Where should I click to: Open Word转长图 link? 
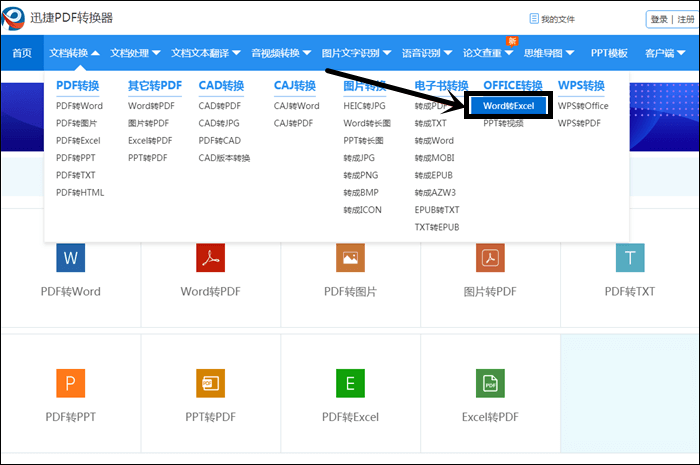tap(367, 123)
